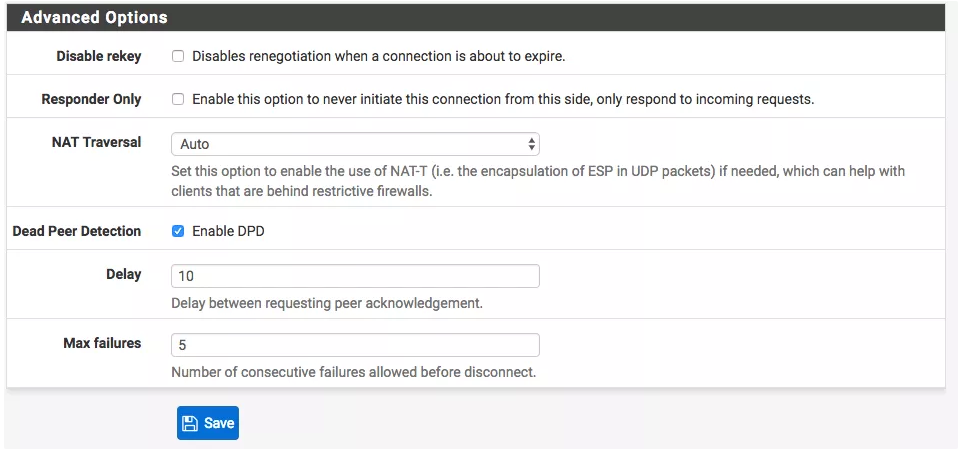Click the "Disables renegotiation" description text
This screenshot has width=961, height=453.
pos(378,57)
